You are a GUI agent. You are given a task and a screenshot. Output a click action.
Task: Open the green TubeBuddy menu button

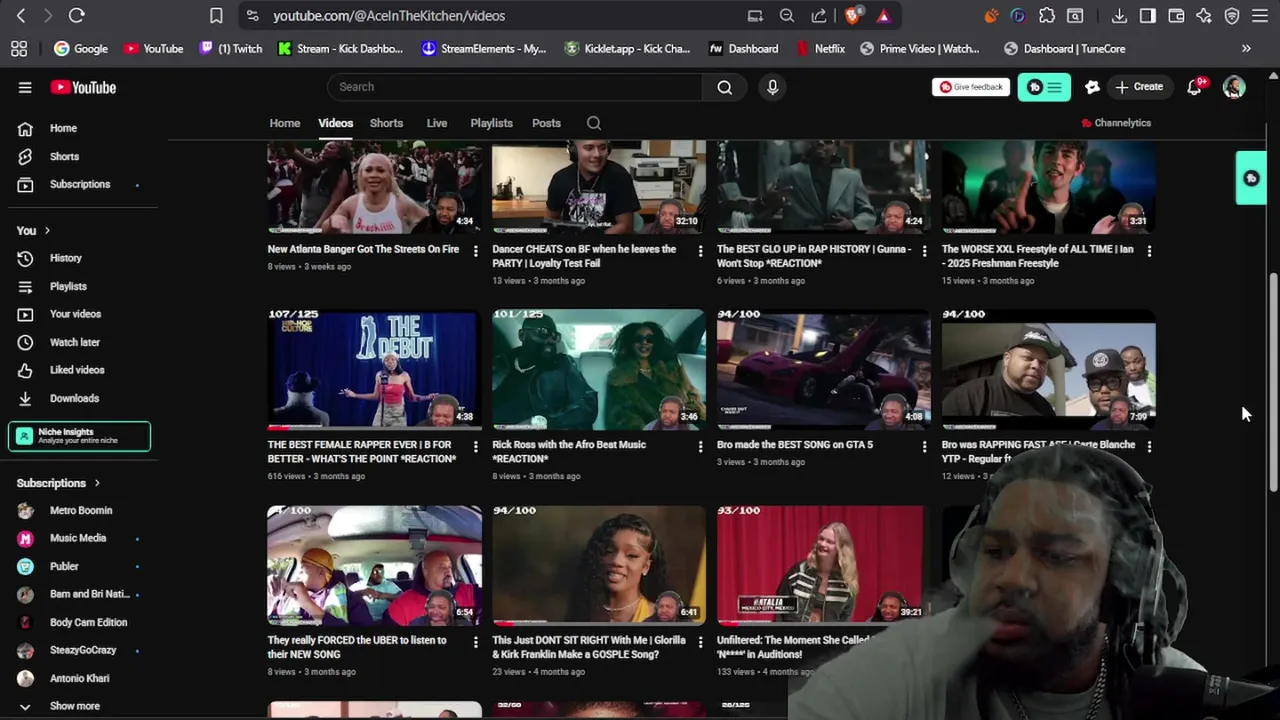tap(1044, 87)
